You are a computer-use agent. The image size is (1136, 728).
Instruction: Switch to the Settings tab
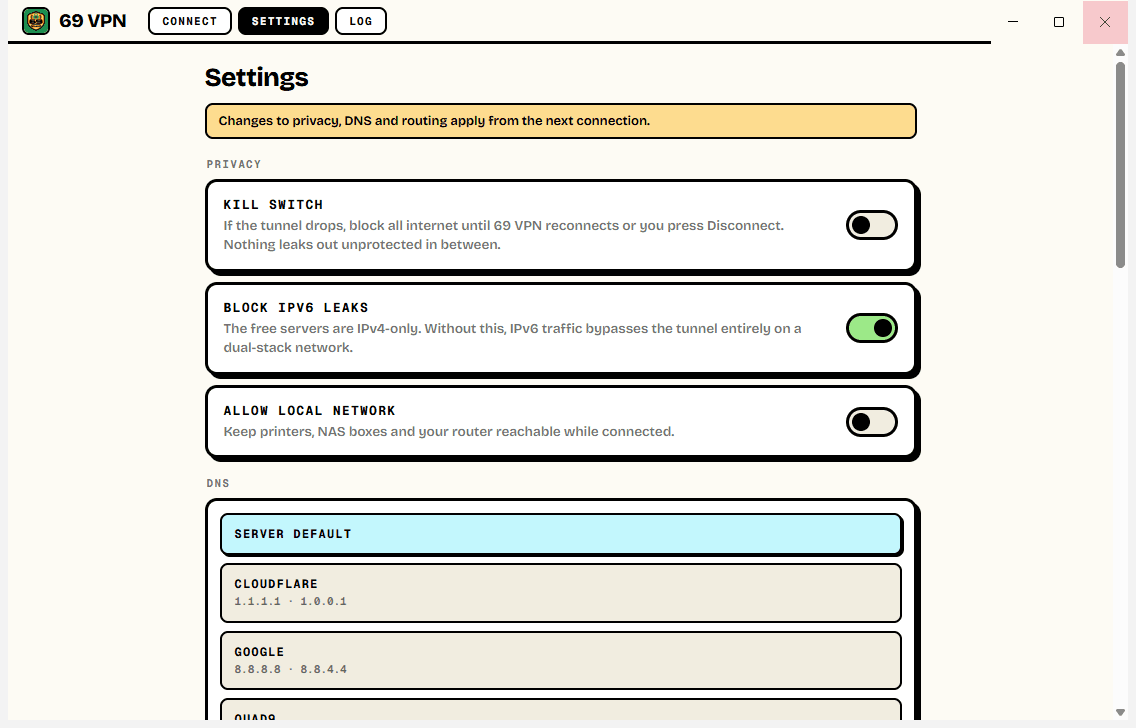283,21
